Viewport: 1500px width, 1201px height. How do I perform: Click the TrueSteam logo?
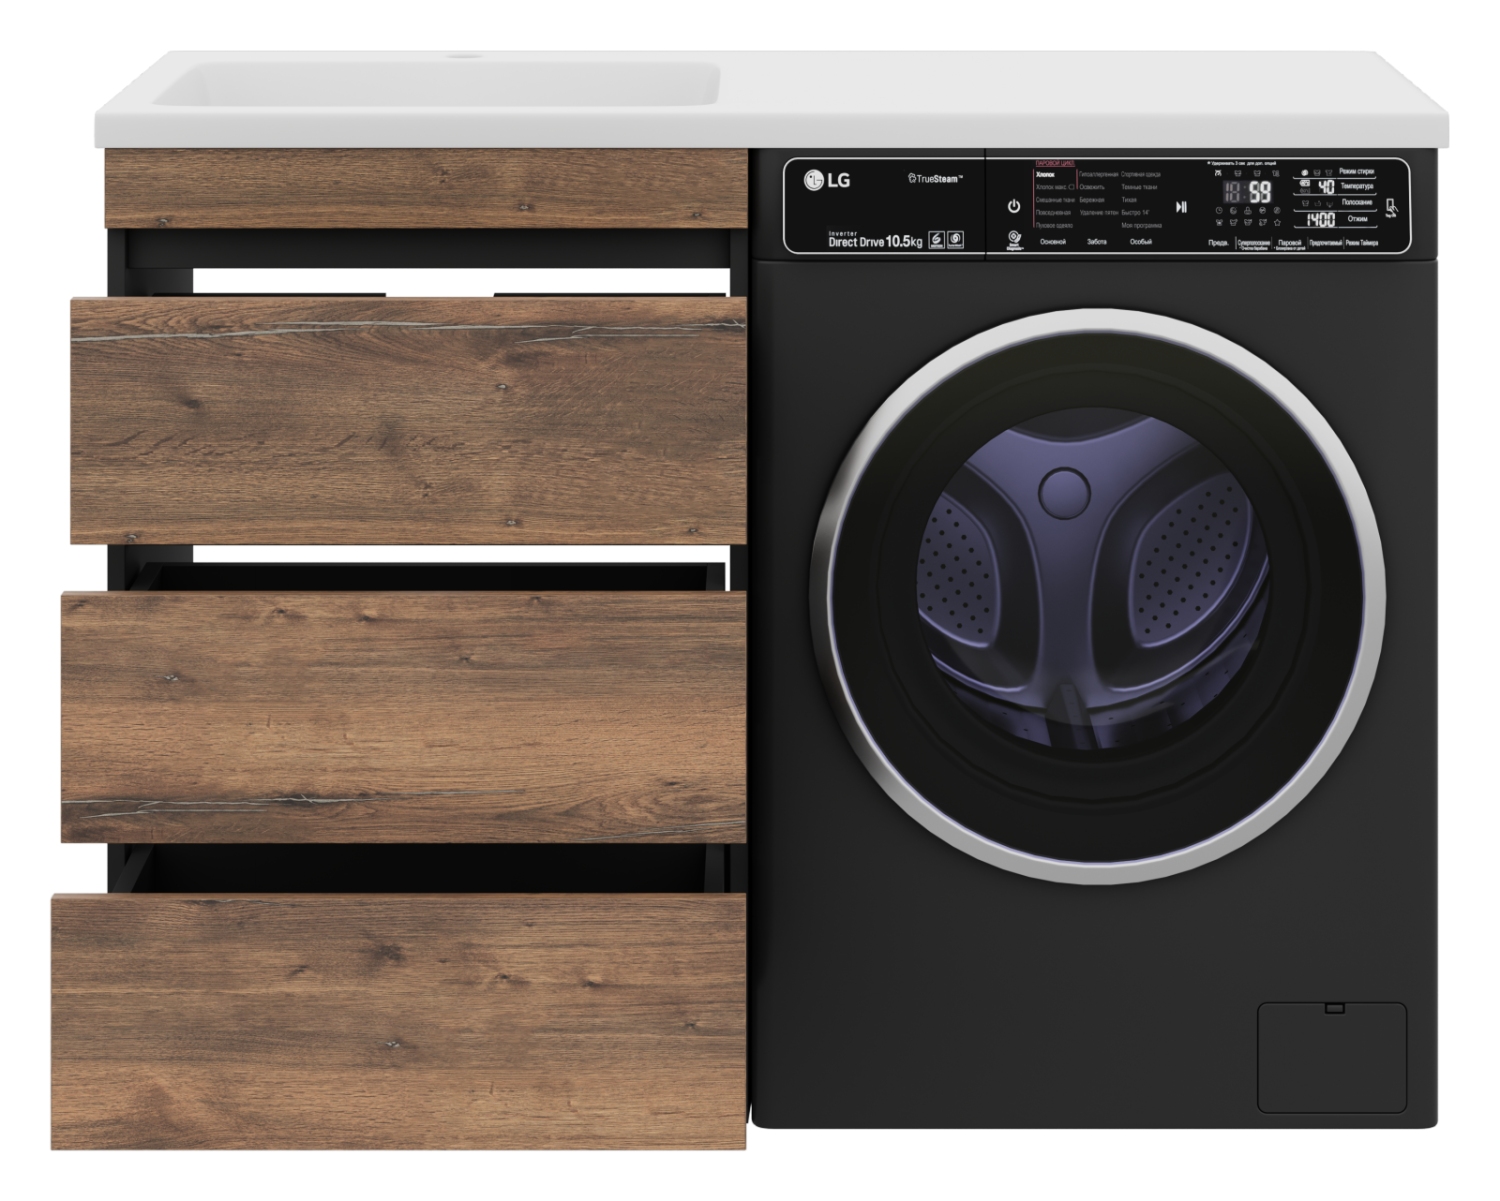click(x=935, y=178)
